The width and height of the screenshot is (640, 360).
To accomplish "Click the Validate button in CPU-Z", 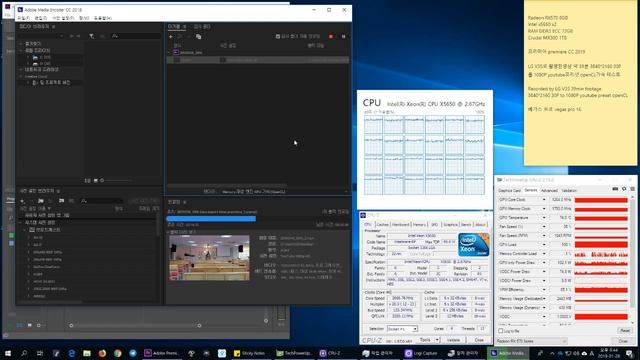I will pyautogui.click(x=453, y=340).
